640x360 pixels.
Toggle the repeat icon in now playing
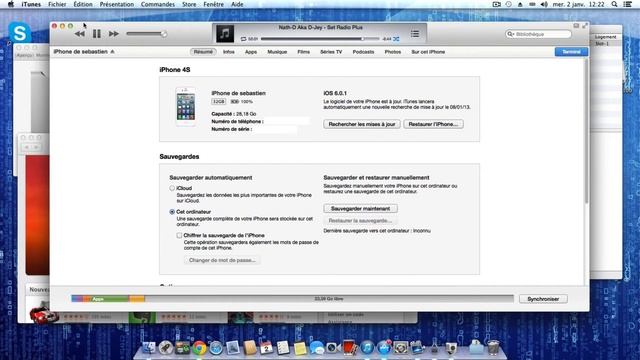point(243,39)
